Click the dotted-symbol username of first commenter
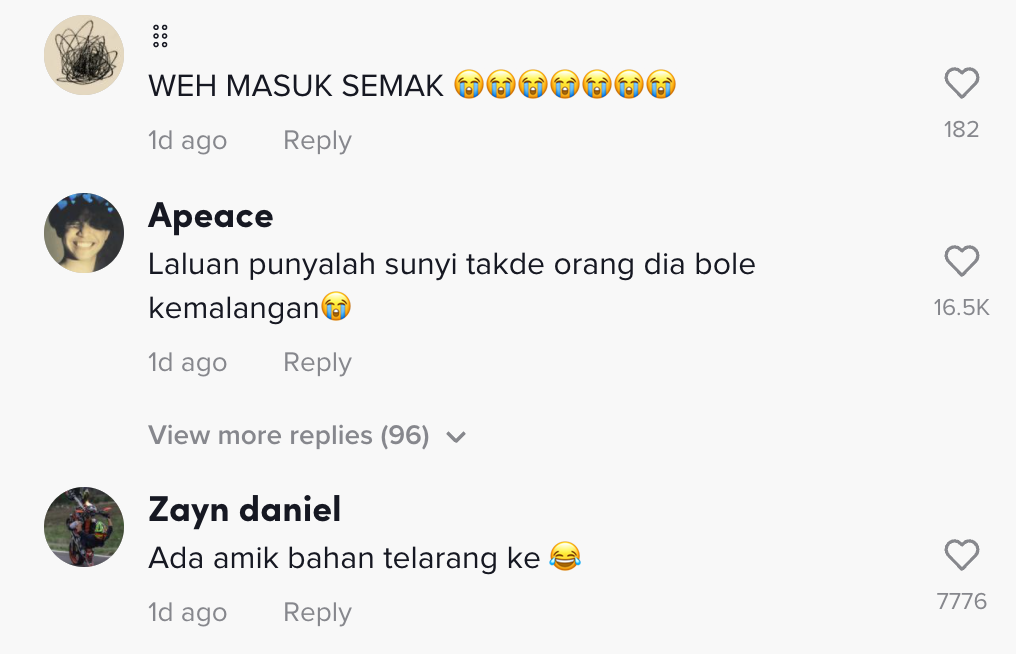This screenshot has width=1016, height=654. tap(160, 37)
